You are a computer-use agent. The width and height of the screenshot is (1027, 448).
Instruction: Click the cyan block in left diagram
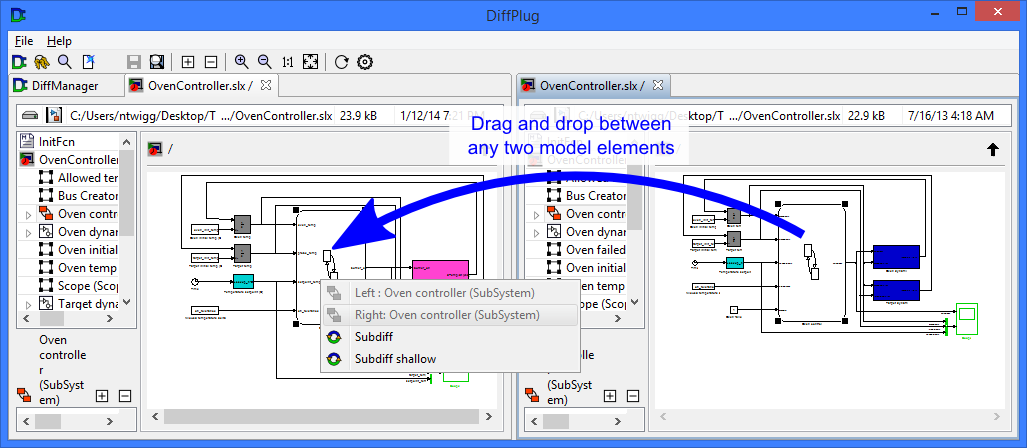243,282
